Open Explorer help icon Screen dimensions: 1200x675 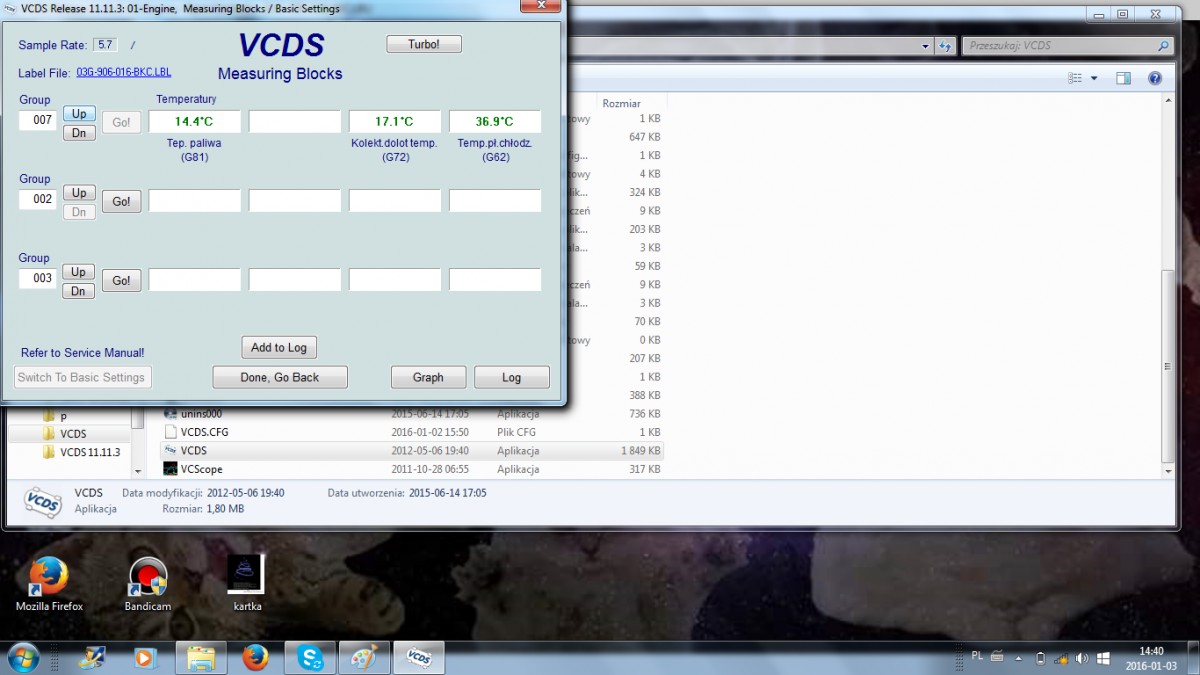pyautogui.click(x=1155, y=79)
